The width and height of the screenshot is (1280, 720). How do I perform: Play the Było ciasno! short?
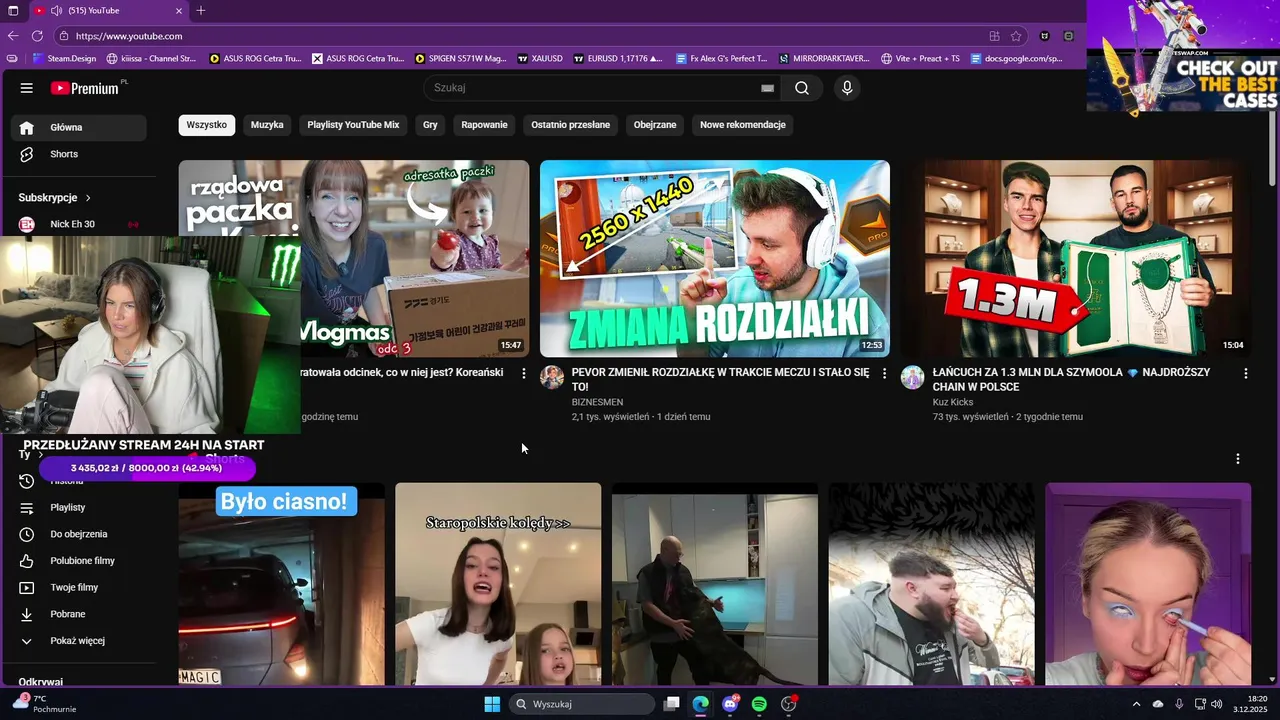click(x=282, y=584)
